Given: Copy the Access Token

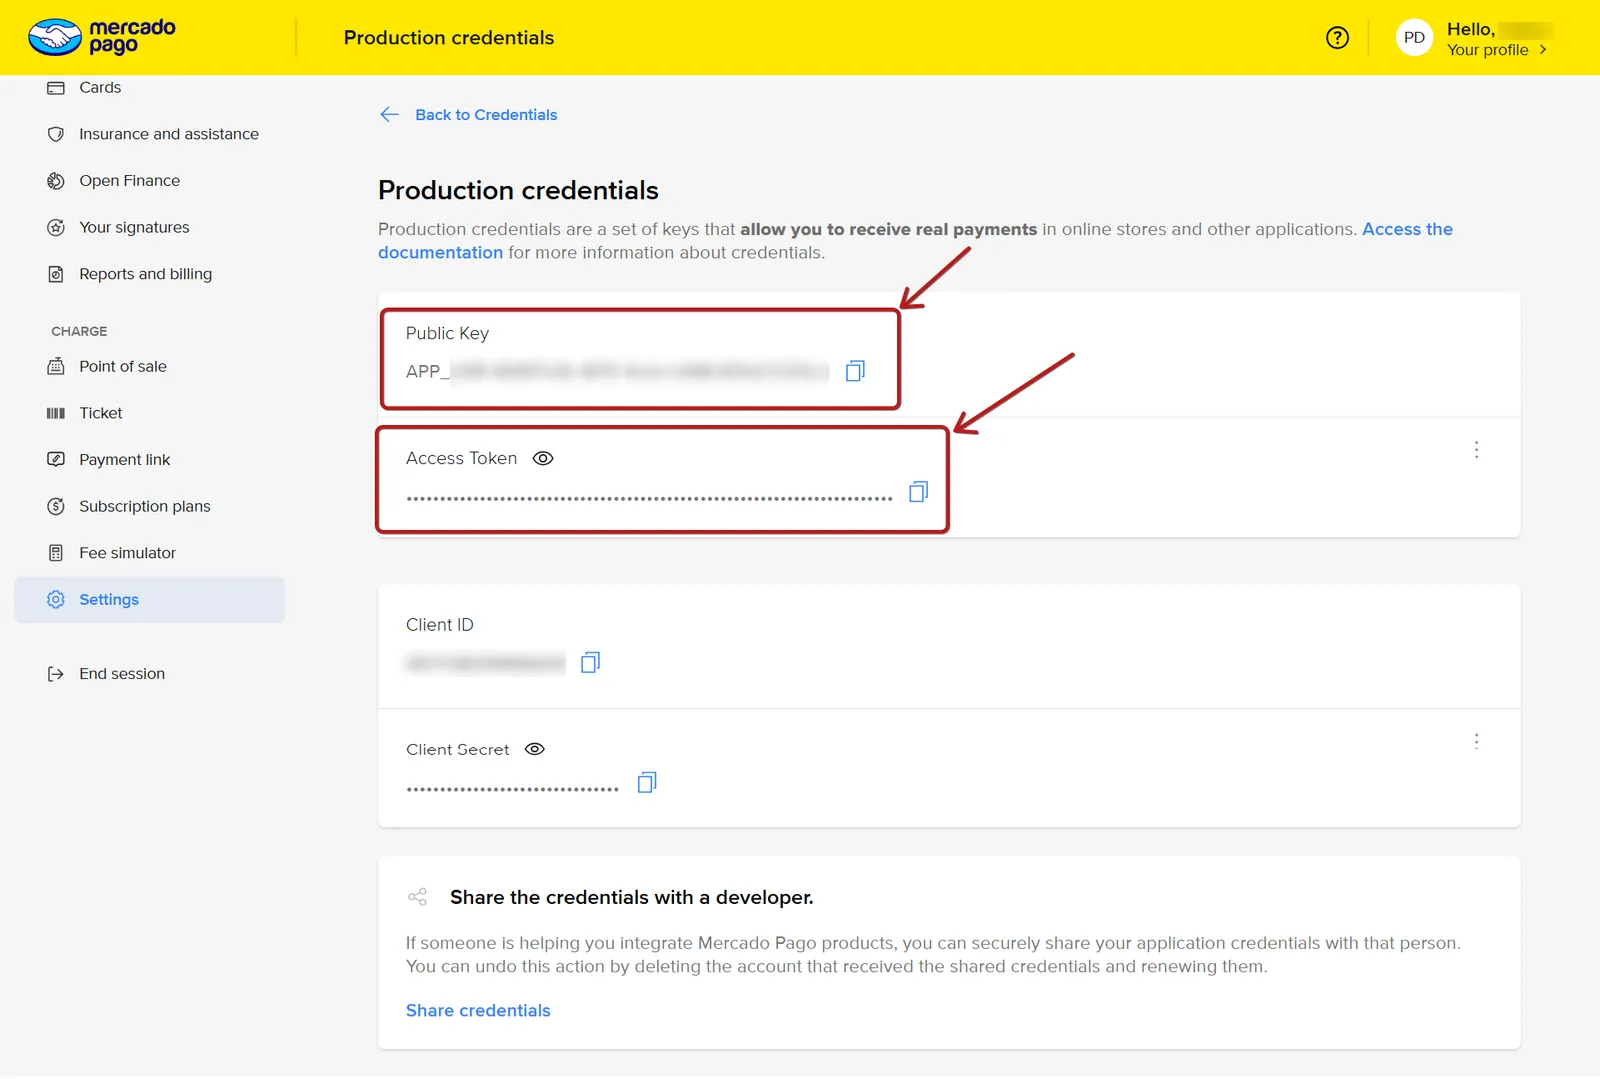Looking at the screenshot, I should tap(918, 492).
